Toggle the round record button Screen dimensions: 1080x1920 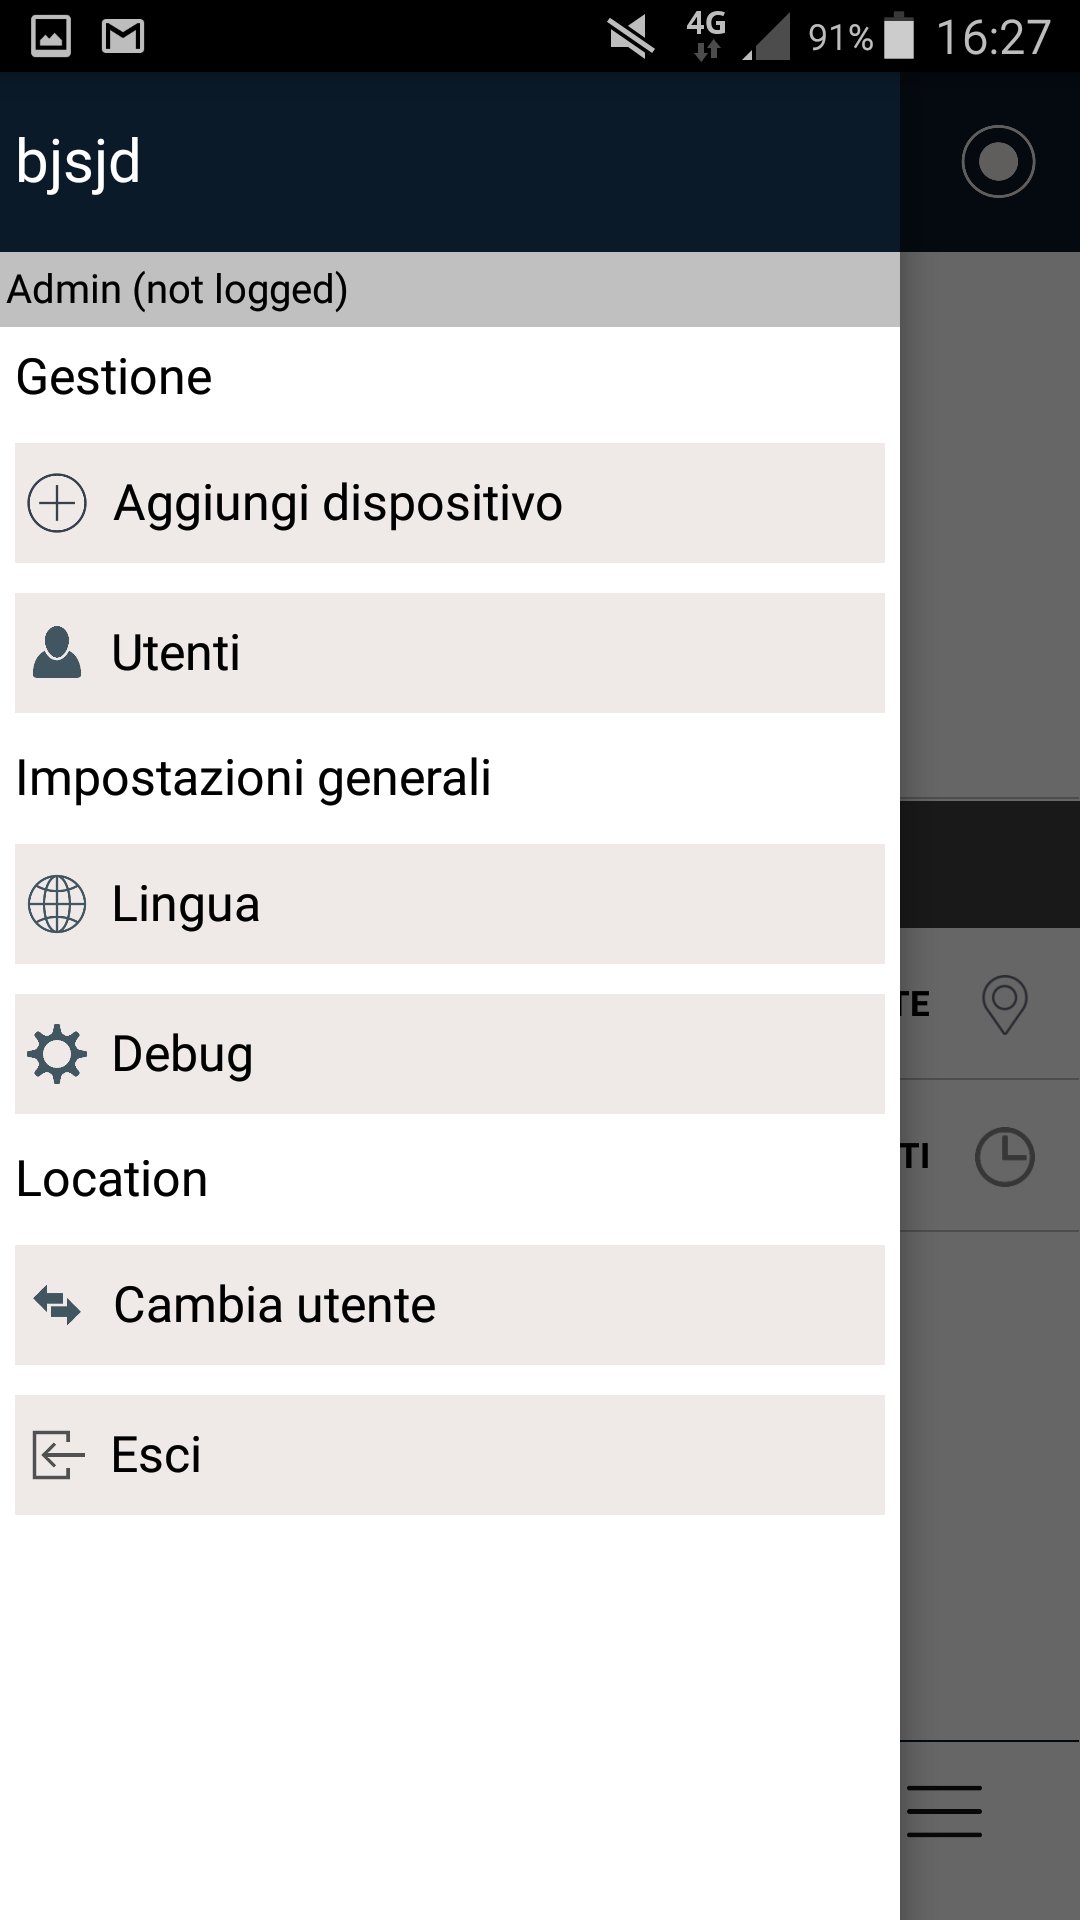[x=997, y=162]
